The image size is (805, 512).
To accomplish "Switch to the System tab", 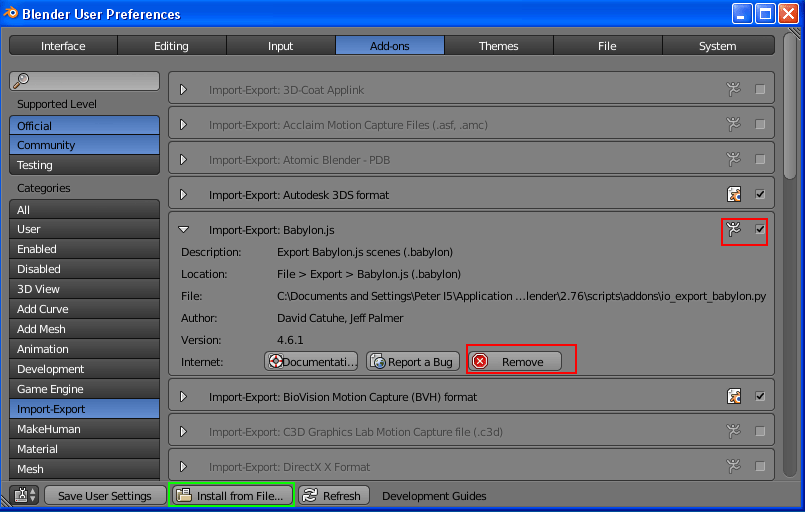I will click(x=718, y=46).
